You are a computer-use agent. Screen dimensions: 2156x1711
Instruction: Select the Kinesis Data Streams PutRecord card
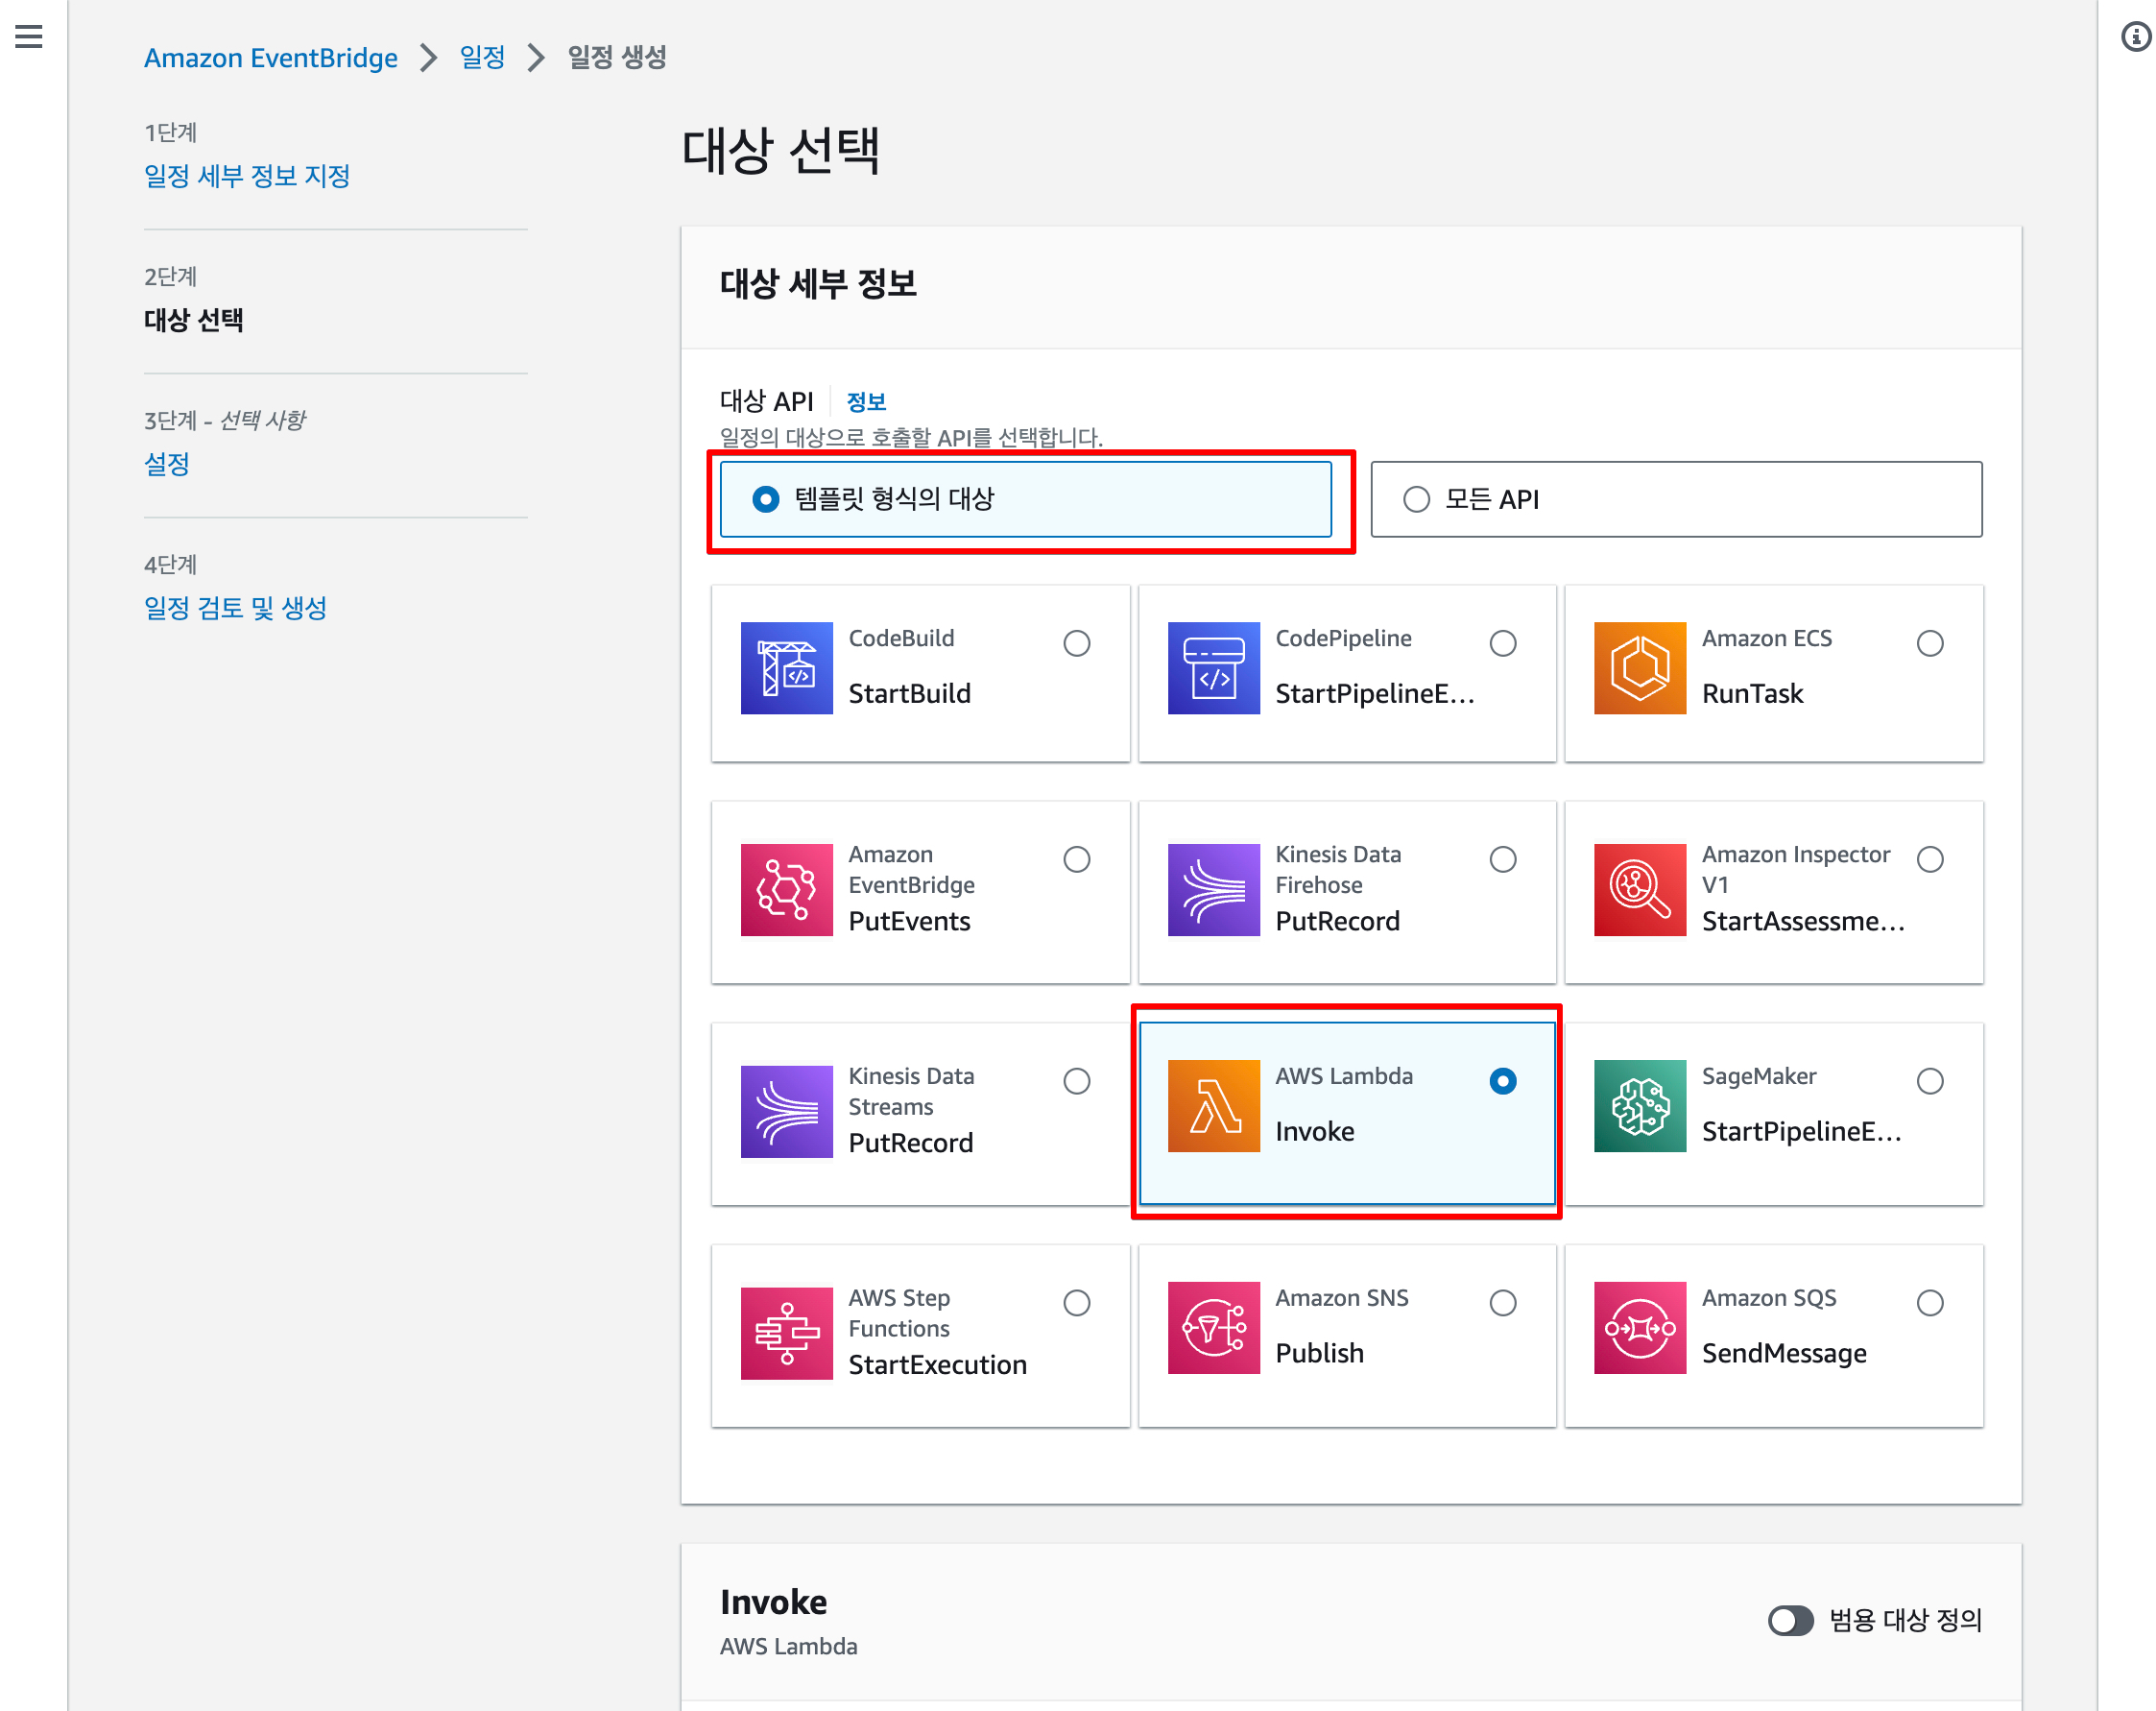[x=919, y=1113]
